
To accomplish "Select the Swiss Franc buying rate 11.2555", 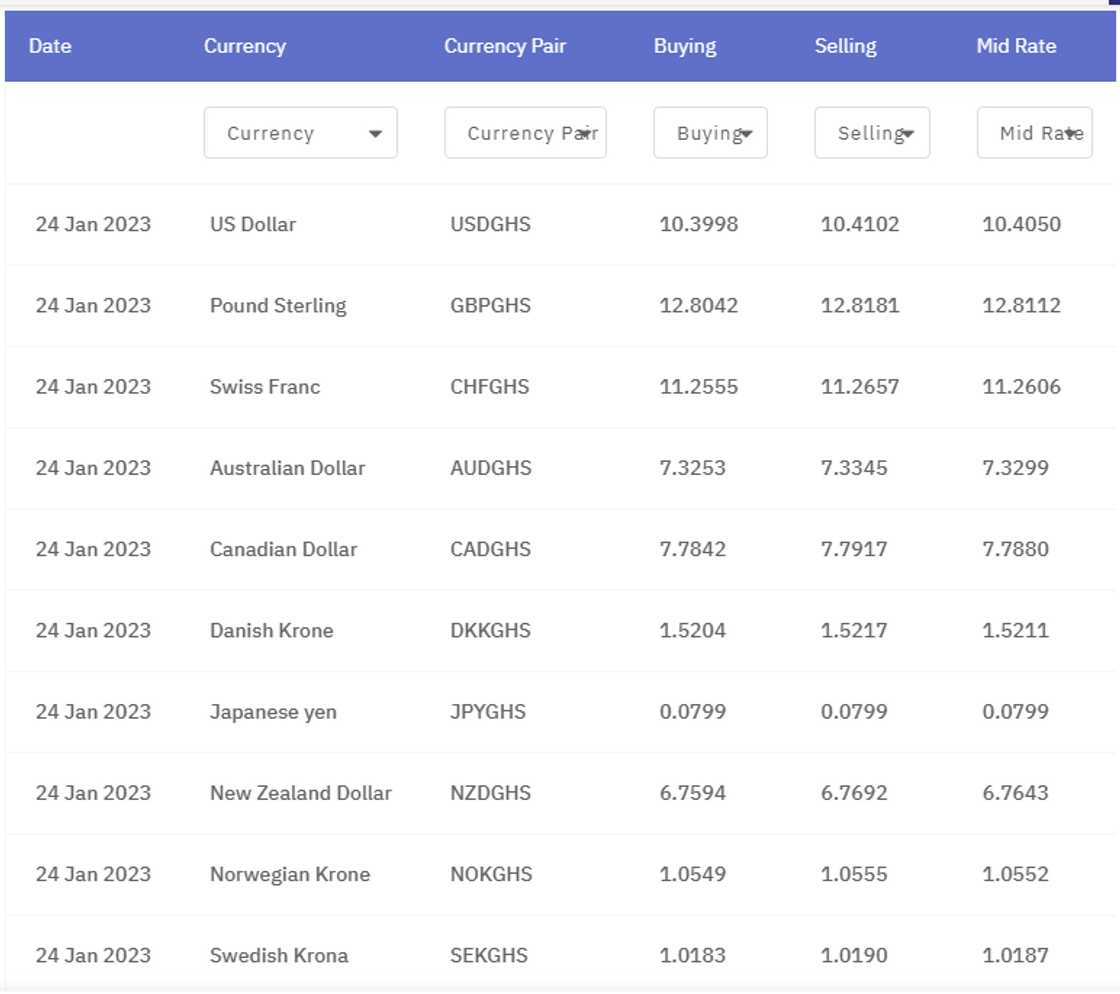I will (698, 387).
